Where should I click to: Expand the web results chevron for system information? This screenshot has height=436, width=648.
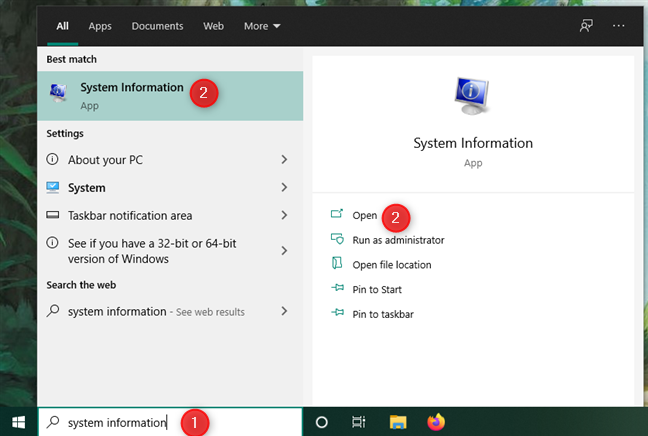(x=284, y=311)
